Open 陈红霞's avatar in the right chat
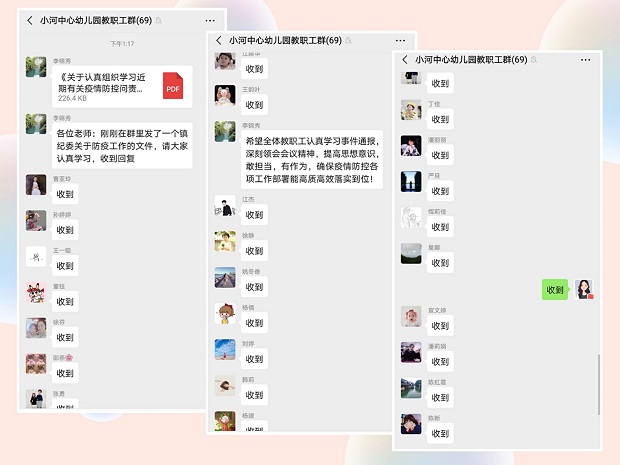 [x=411, y=388]
